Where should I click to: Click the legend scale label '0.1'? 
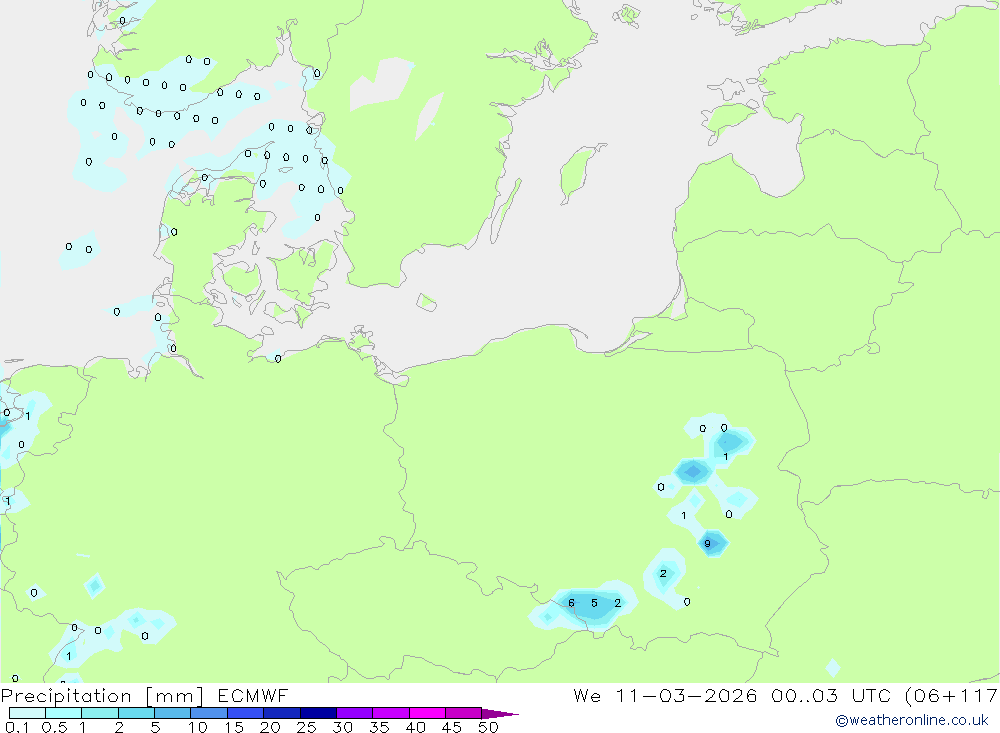pyautogui.click(x=17, y=727)
